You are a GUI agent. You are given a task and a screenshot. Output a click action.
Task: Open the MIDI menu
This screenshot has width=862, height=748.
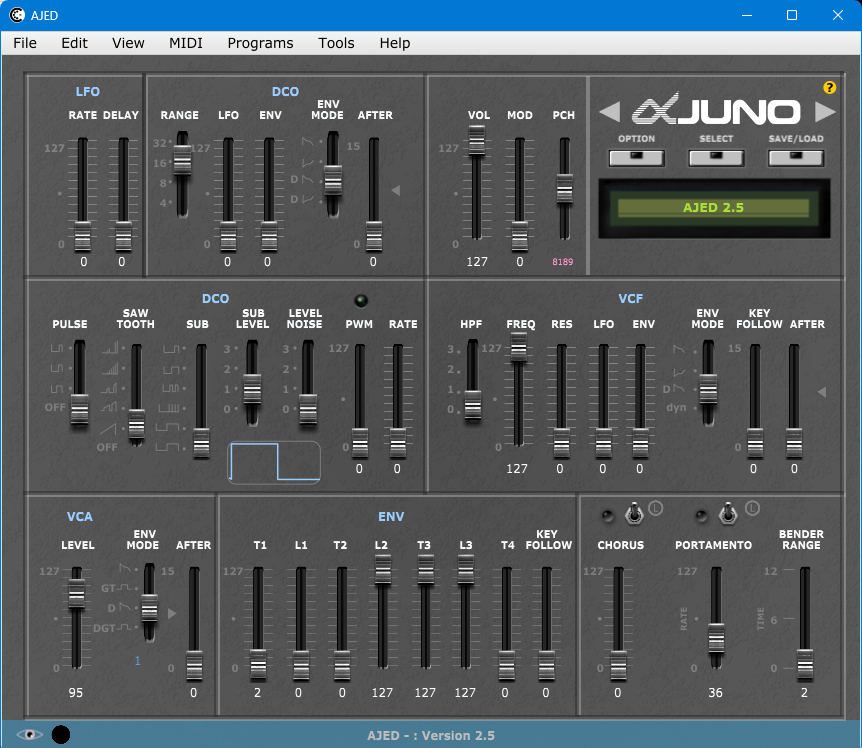click(x=186, y=43)
